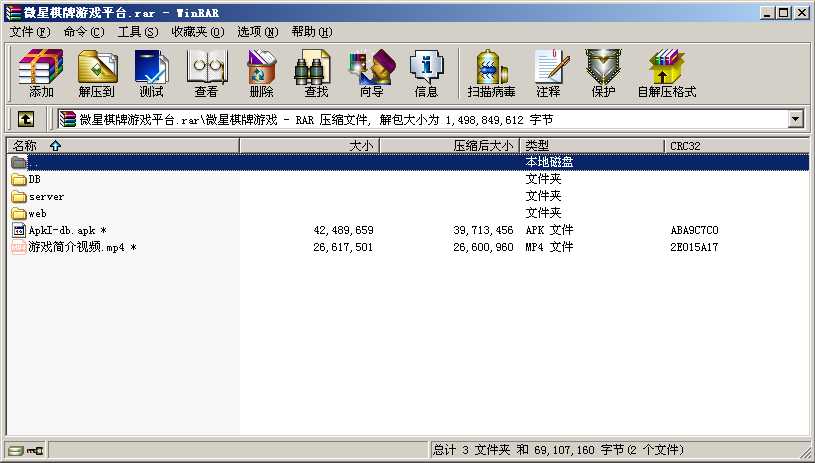This screenshot has width=815, height=463.
Task: Click the DB folder icon
Action: (19, 180)
